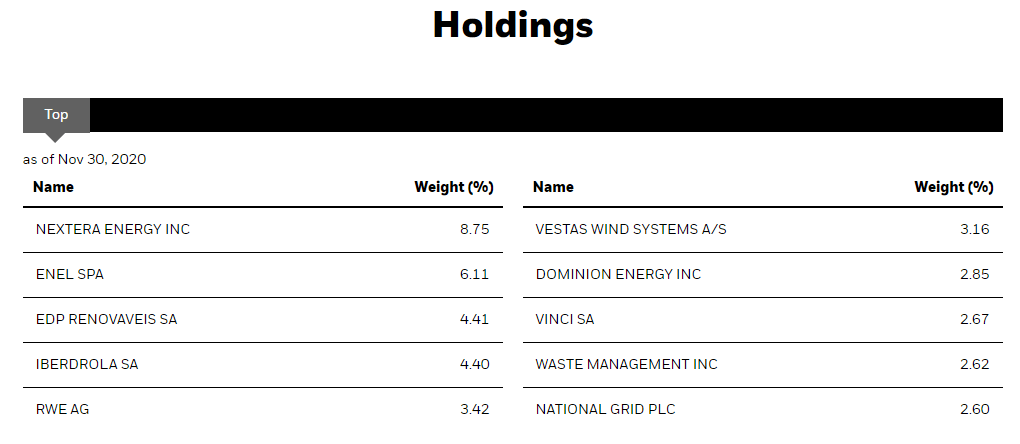The image size is (1020, 444).
Task: Click right table Name column header
Action: 553,187
